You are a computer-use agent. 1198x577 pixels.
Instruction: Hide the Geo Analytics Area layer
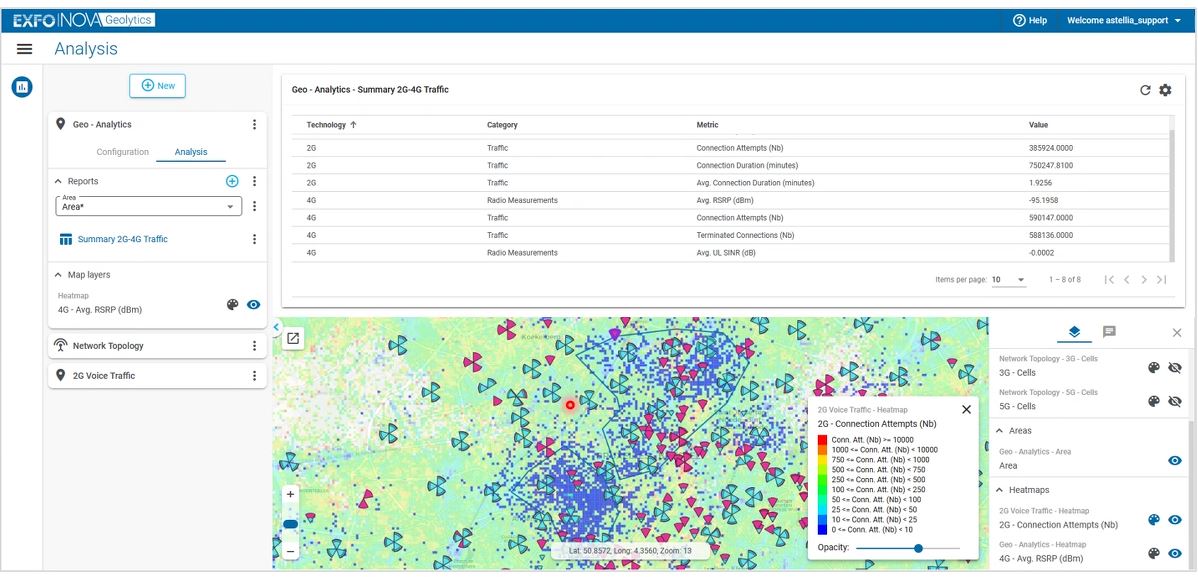pos(1175,460)
